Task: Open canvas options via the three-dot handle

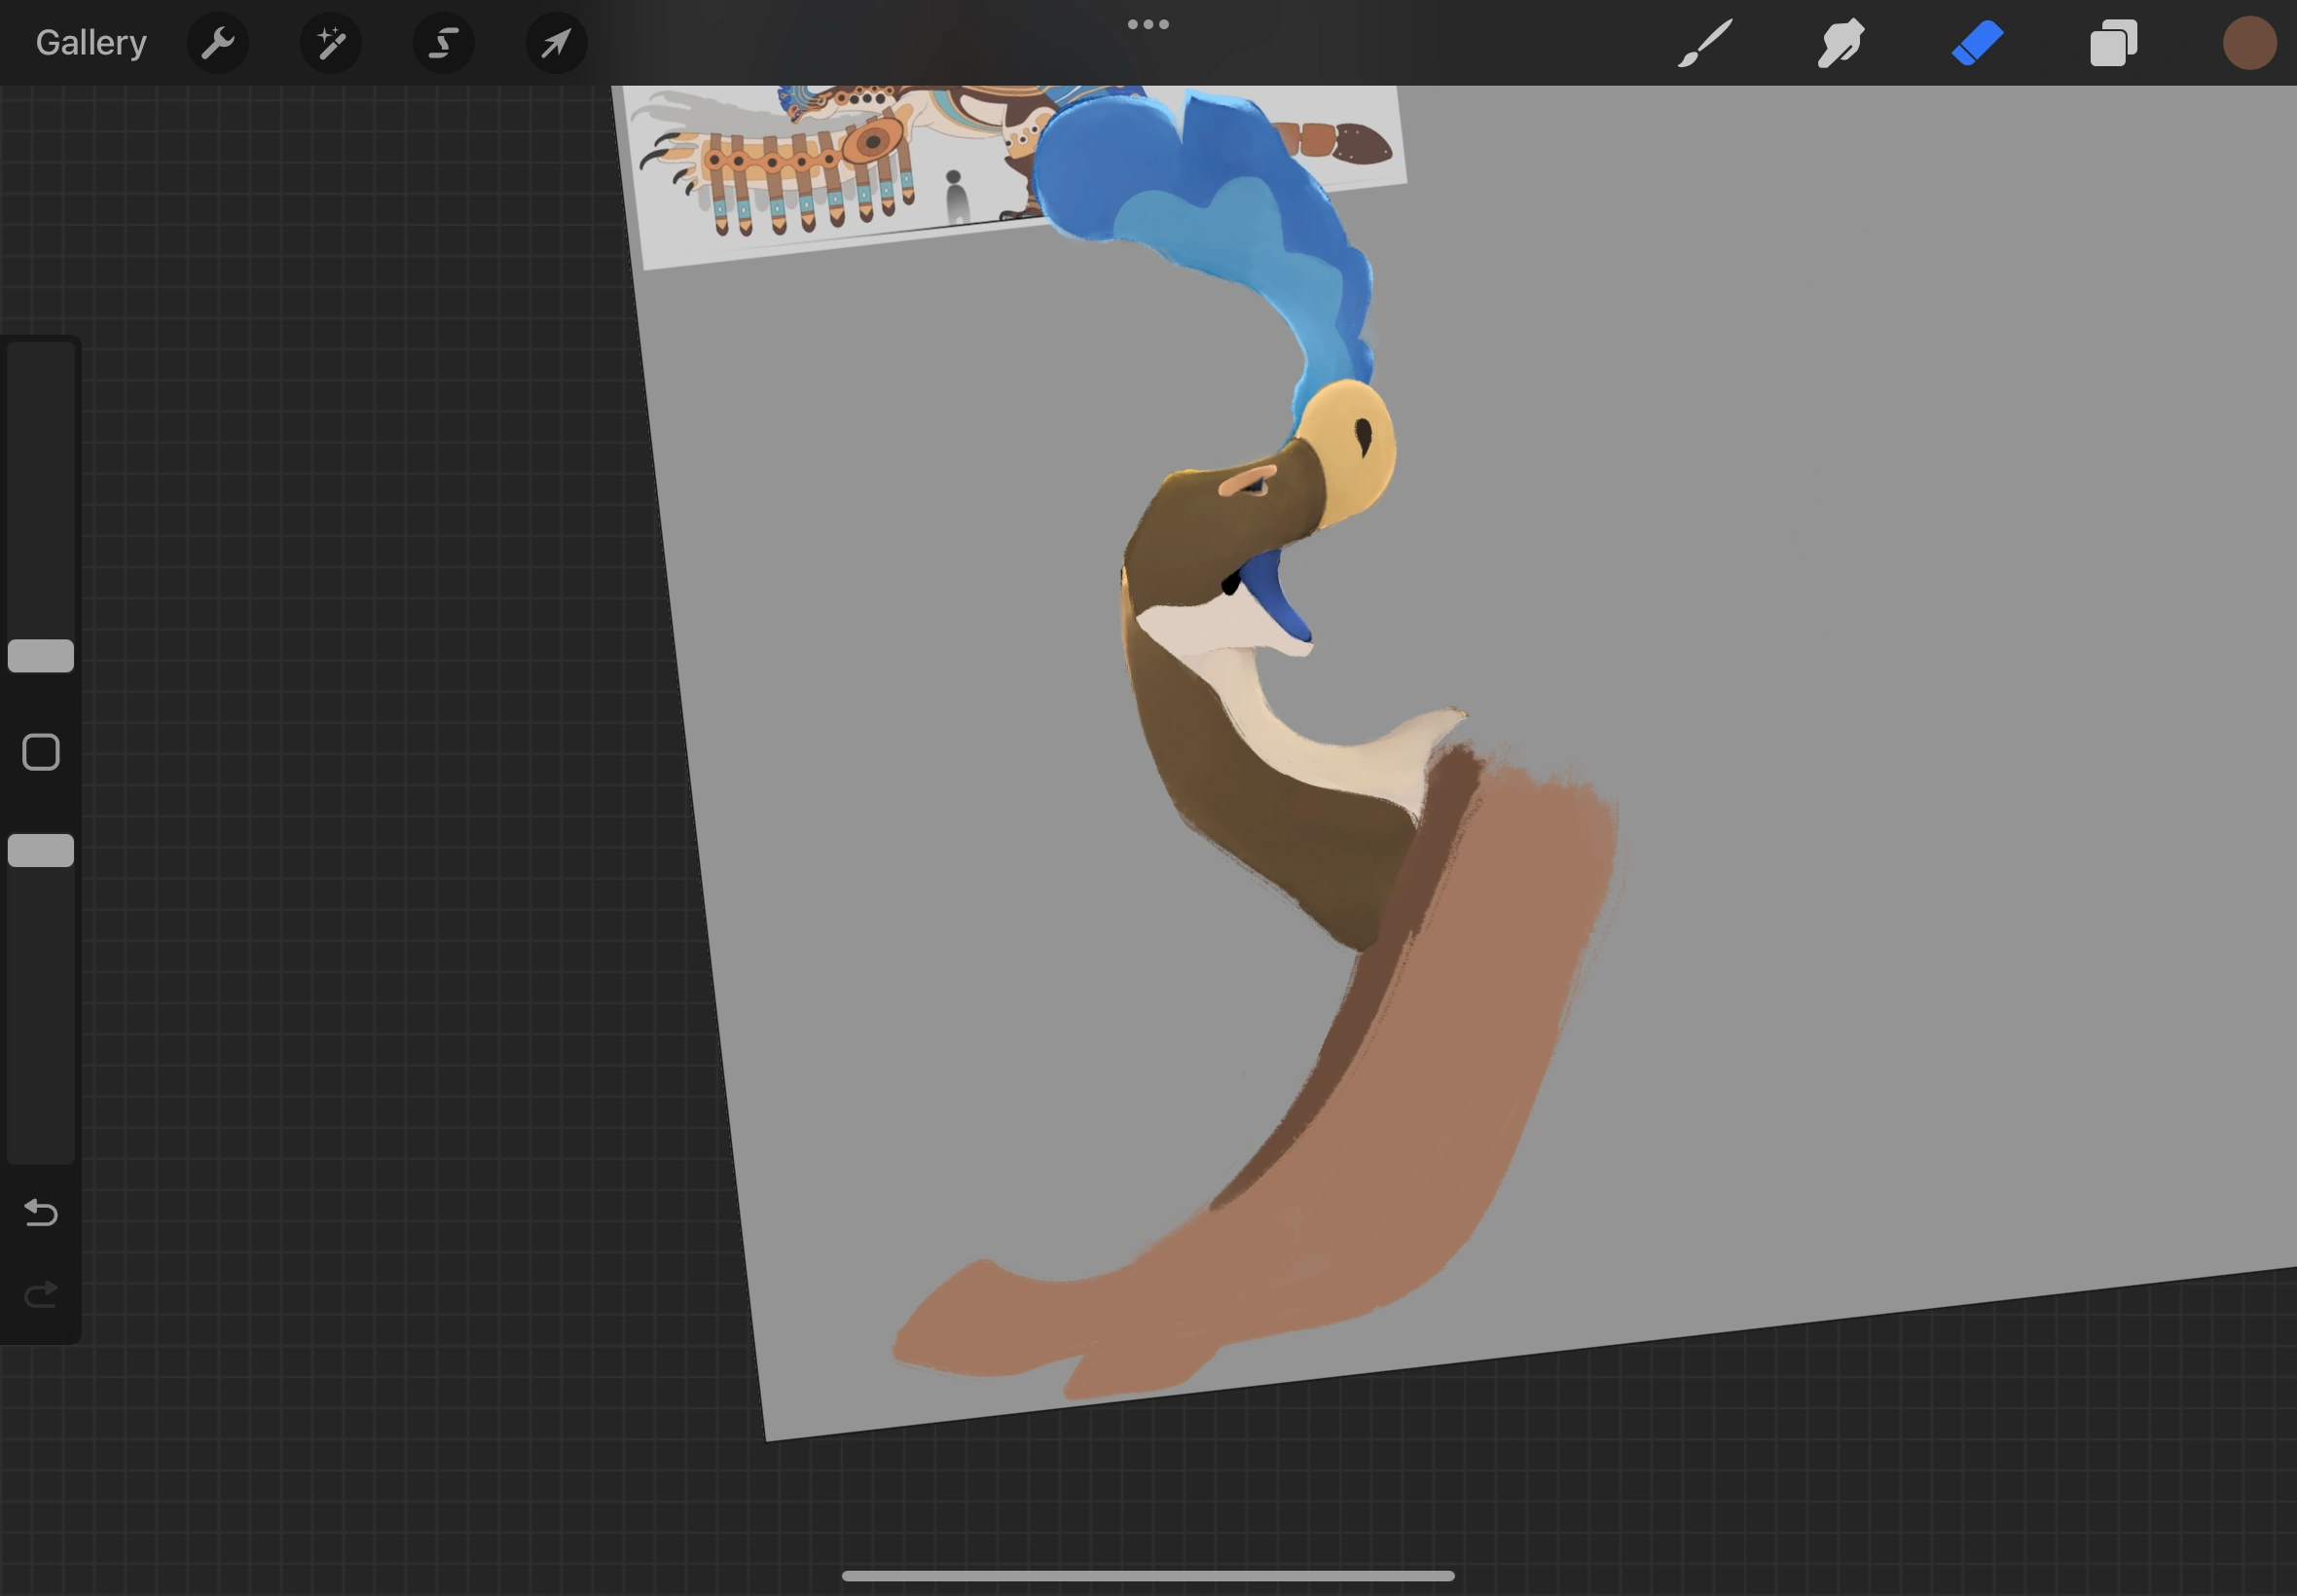Action: coord(1148,23)
